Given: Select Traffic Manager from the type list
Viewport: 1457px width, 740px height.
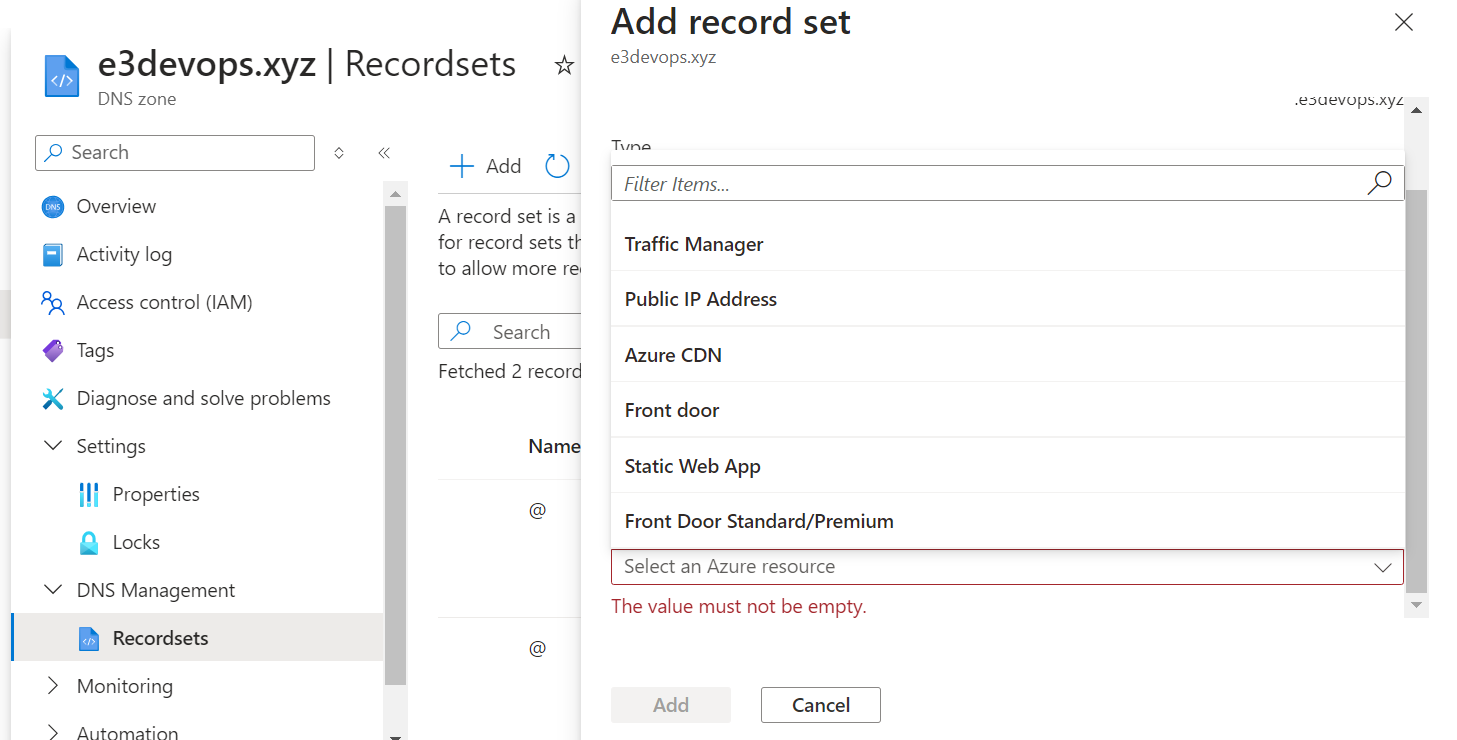Looking at the screenshot, I should tap(693, 243).
